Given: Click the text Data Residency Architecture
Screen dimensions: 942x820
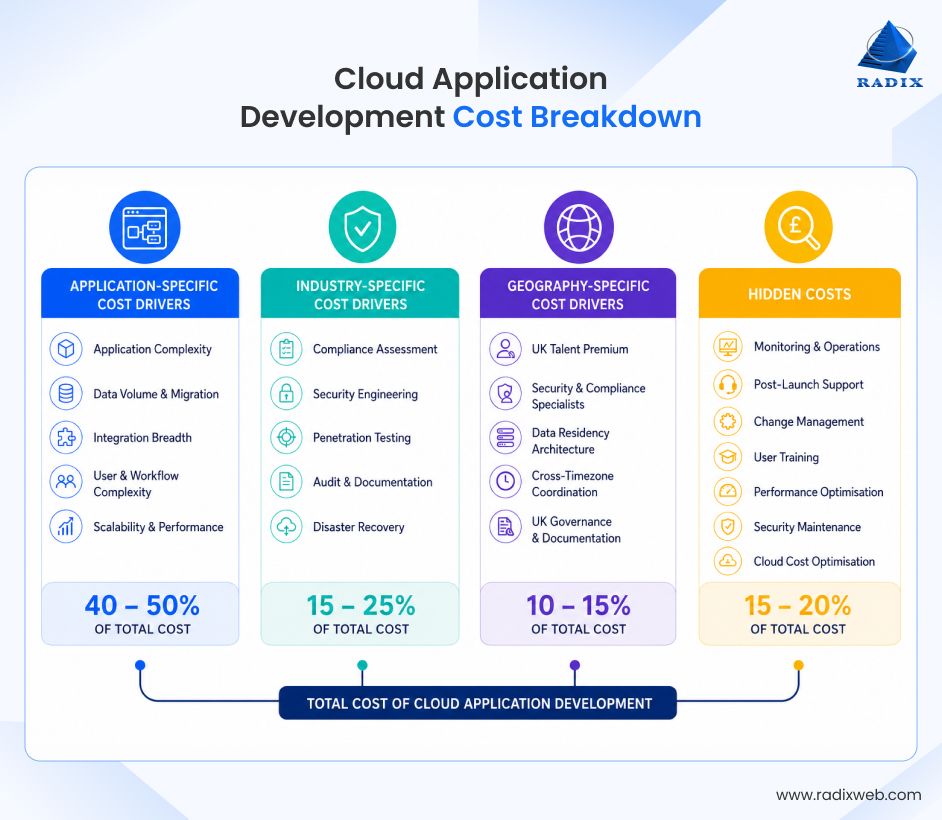Looking at the screenshot, I should click(x=571, y=441).
